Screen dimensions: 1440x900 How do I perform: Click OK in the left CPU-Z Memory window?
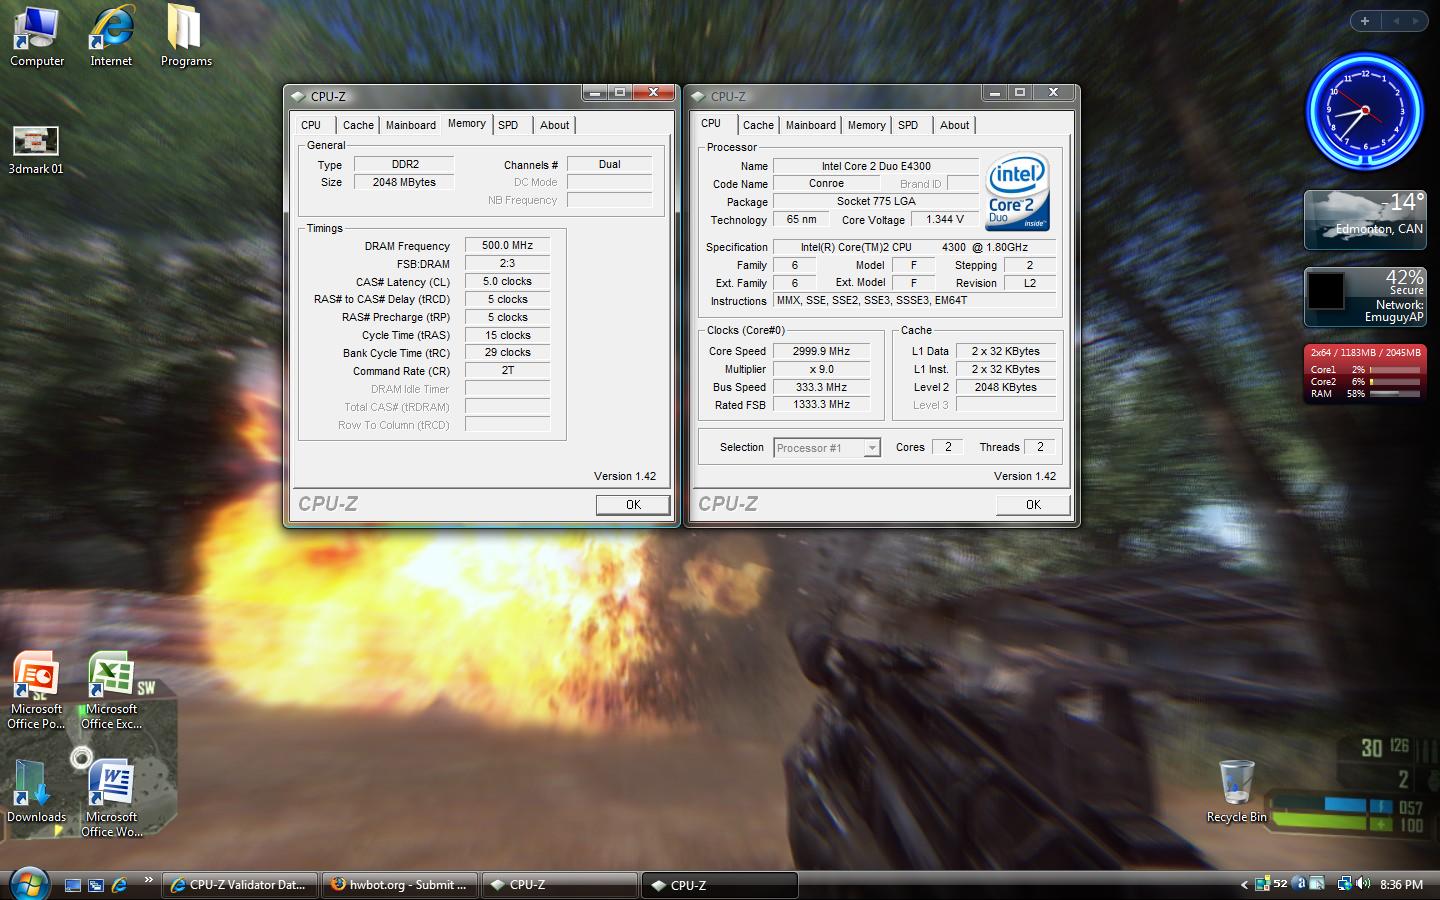pos(633,505)
